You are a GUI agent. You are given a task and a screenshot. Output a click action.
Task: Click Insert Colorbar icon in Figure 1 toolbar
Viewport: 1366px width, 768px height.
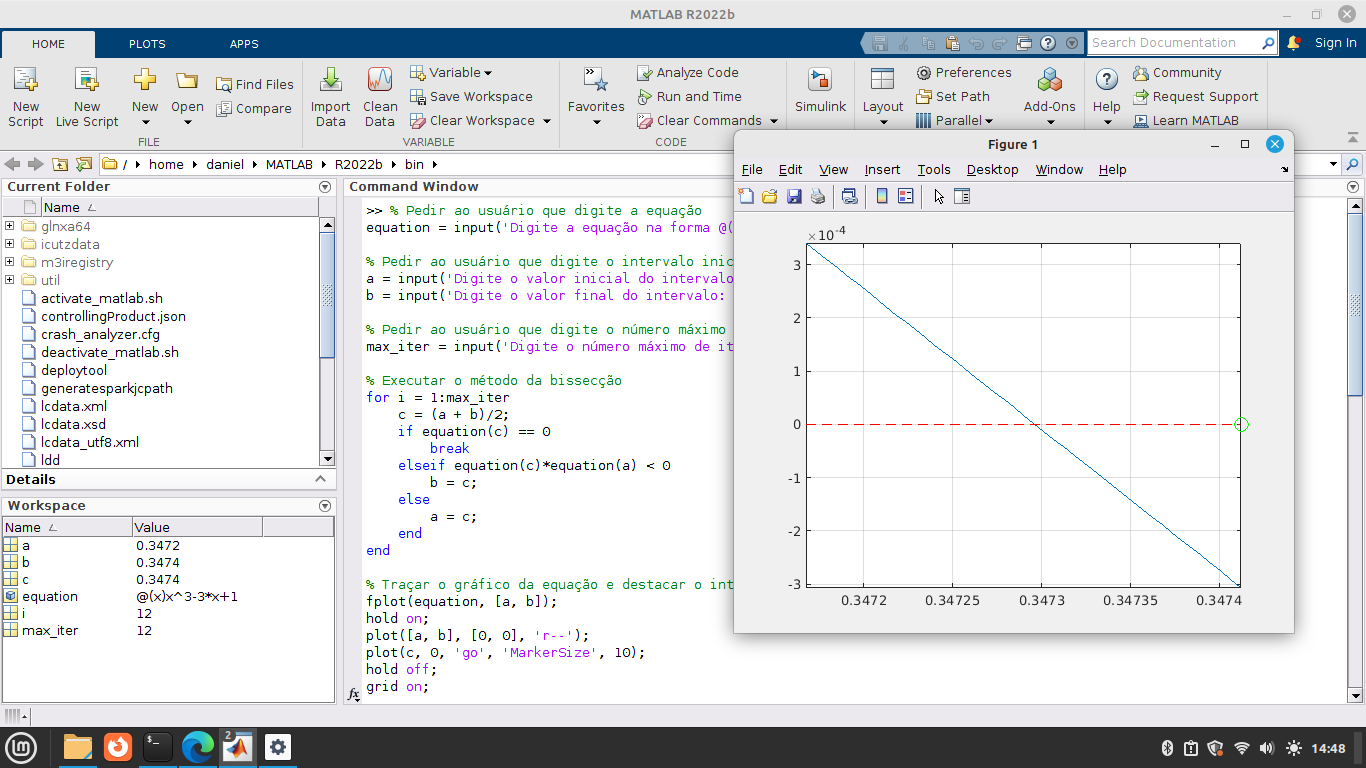[881, 196]
